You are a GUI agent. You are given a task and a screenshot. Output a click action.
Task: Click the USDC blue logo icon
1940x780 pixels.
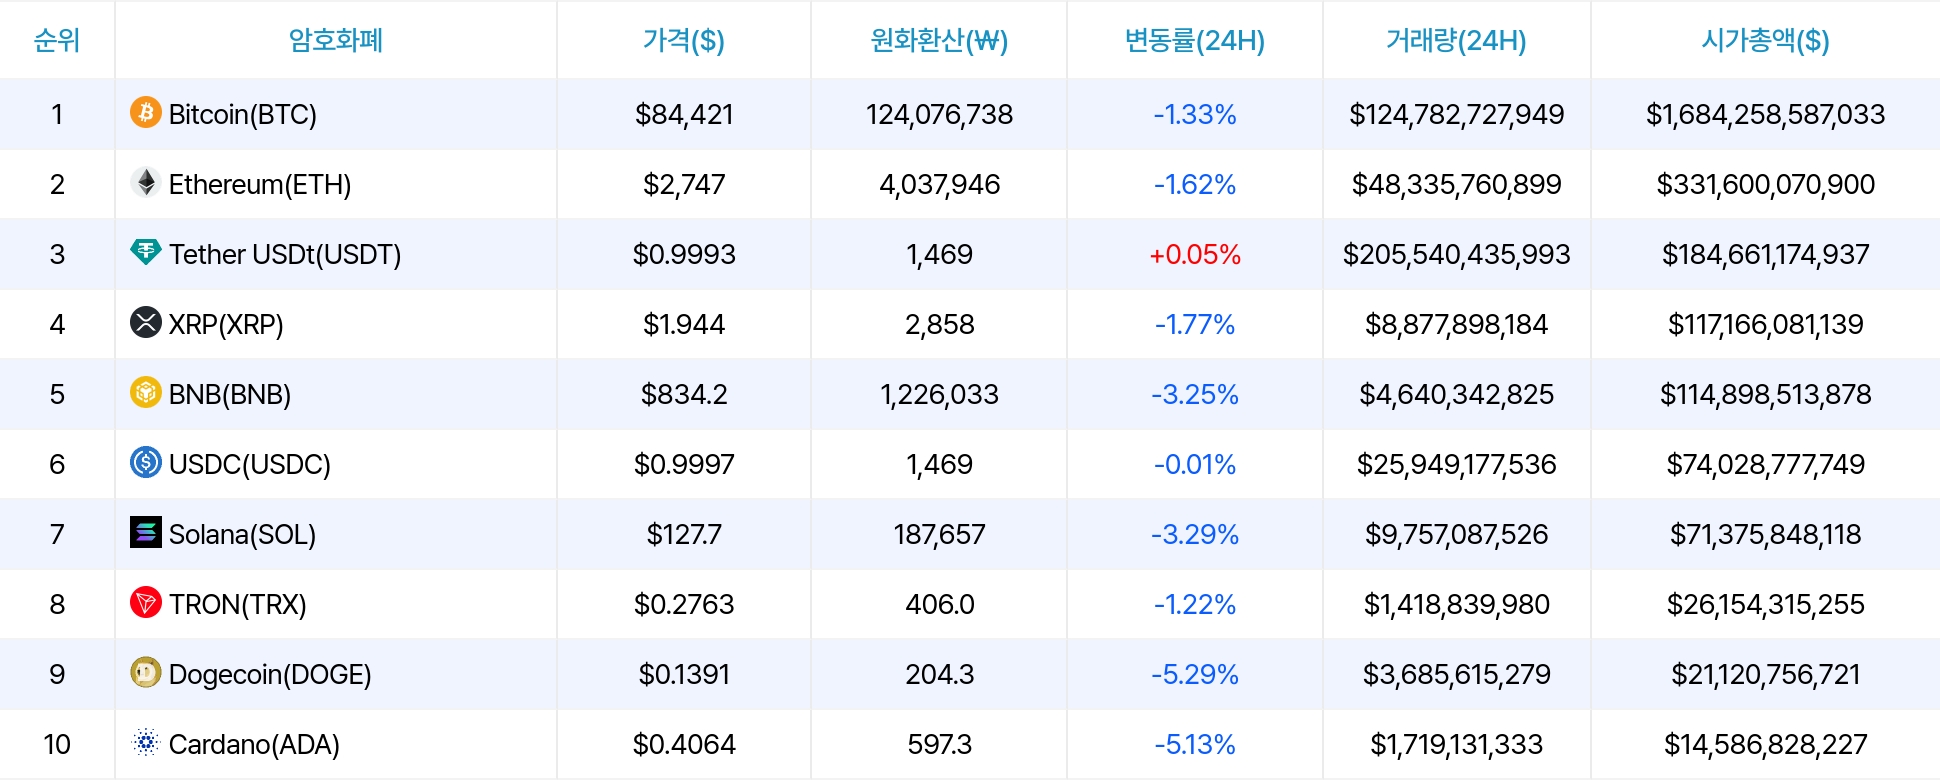[146, 462]
